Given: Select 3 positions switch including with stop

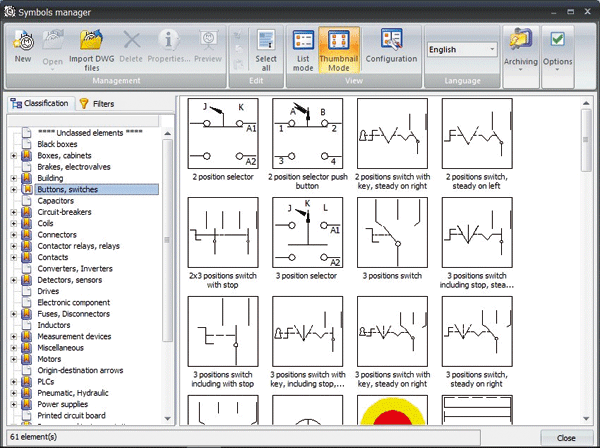Looking at the screenshot, I should tap(223, 331).
